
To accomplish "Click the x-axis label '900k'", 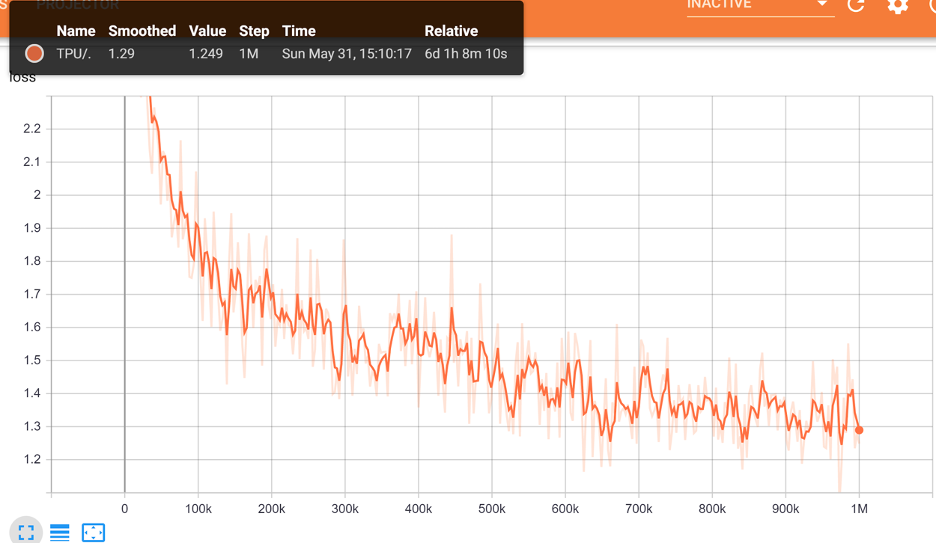I will click(786, 509).
